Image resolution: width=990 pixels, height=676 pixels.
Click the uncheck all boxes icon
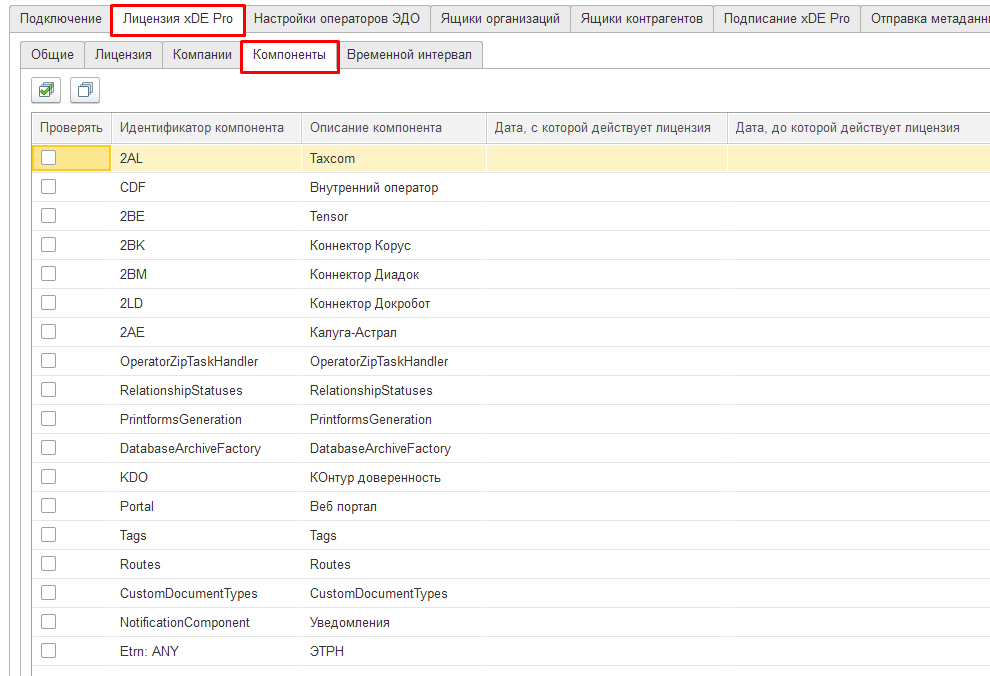85,90
